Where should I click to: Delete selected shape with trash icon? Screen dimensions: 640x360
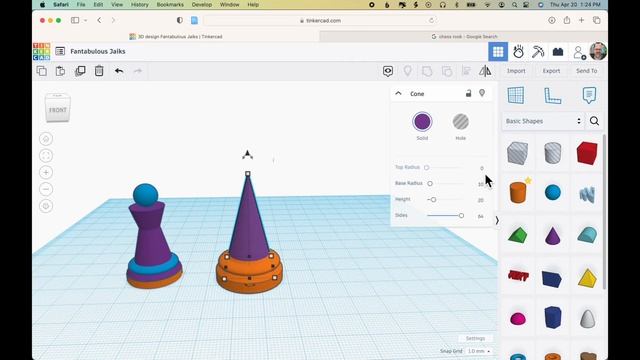click(99, 71)
